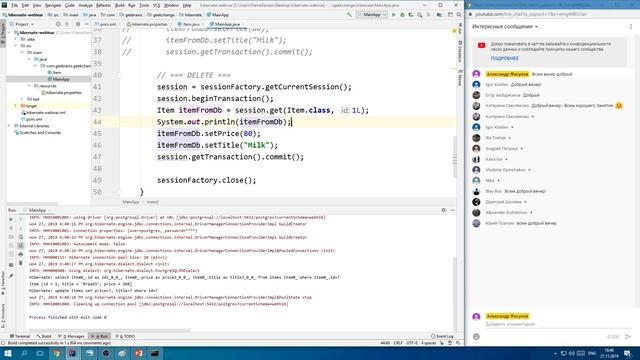The height and width of the screenshot is (360, 640).
Task: Locate current file target icon in Project panel
Action: click(x=58, y=24)
